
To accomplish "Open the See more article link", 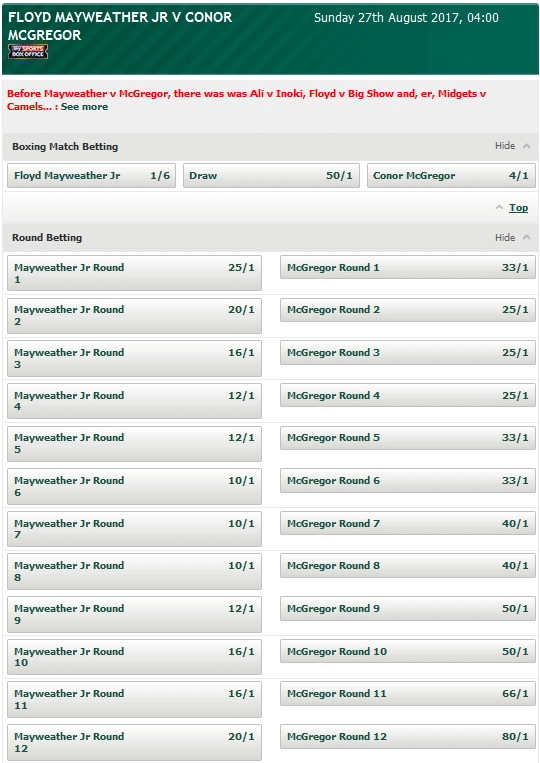I will 84,107.
